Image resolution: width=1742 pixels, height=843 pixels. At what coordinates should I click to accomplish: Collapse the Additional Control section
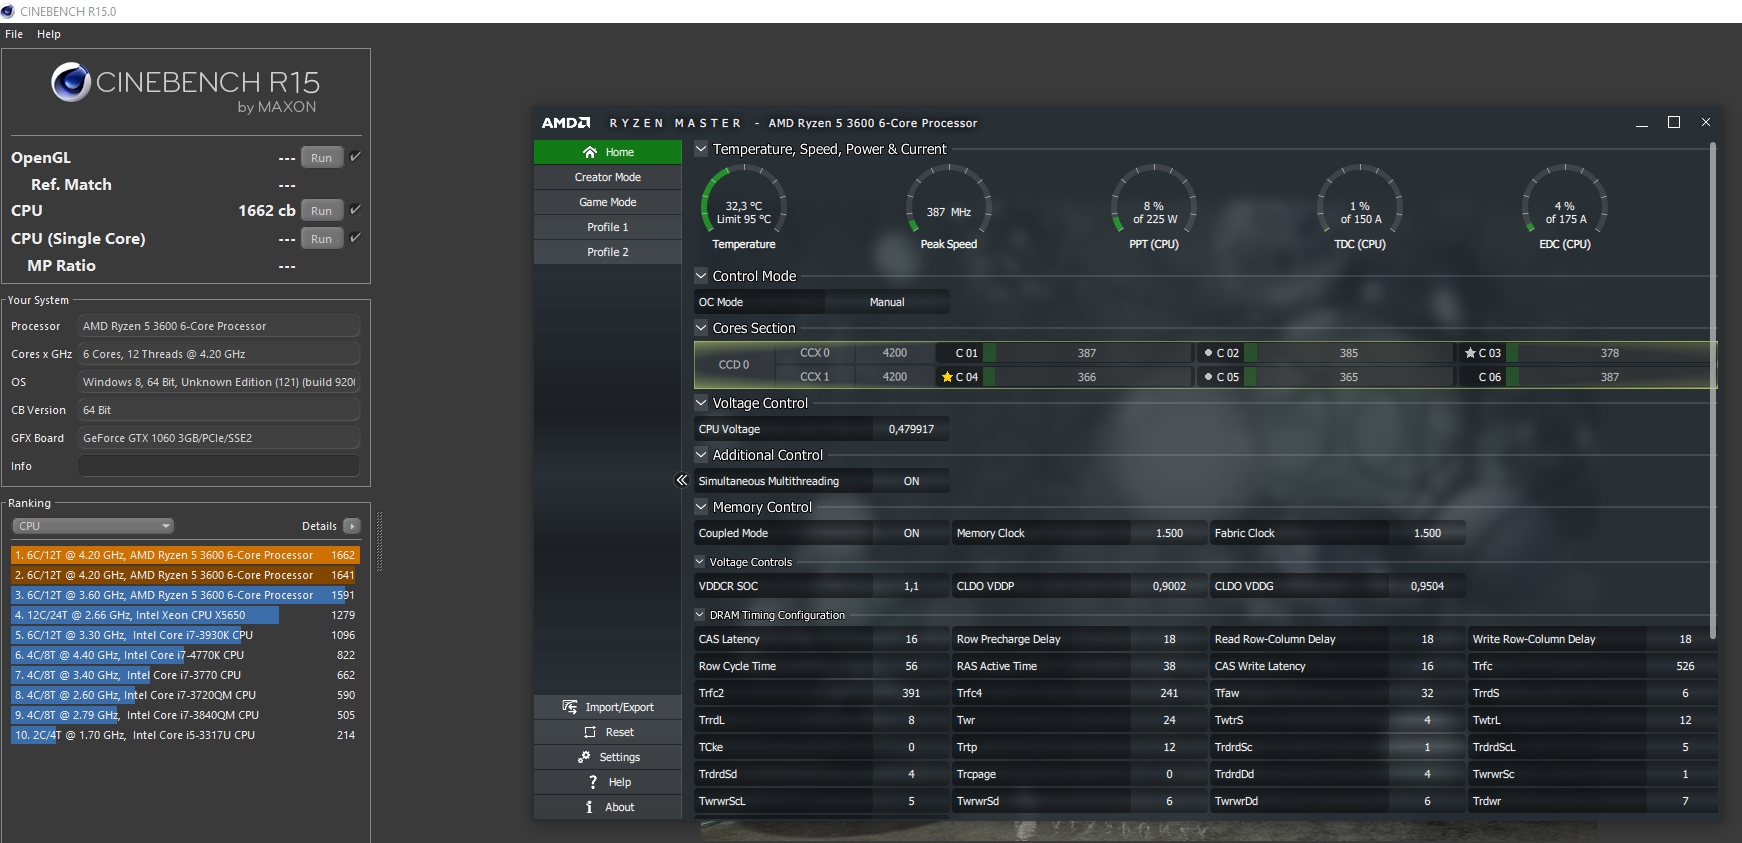pos(701,455)
